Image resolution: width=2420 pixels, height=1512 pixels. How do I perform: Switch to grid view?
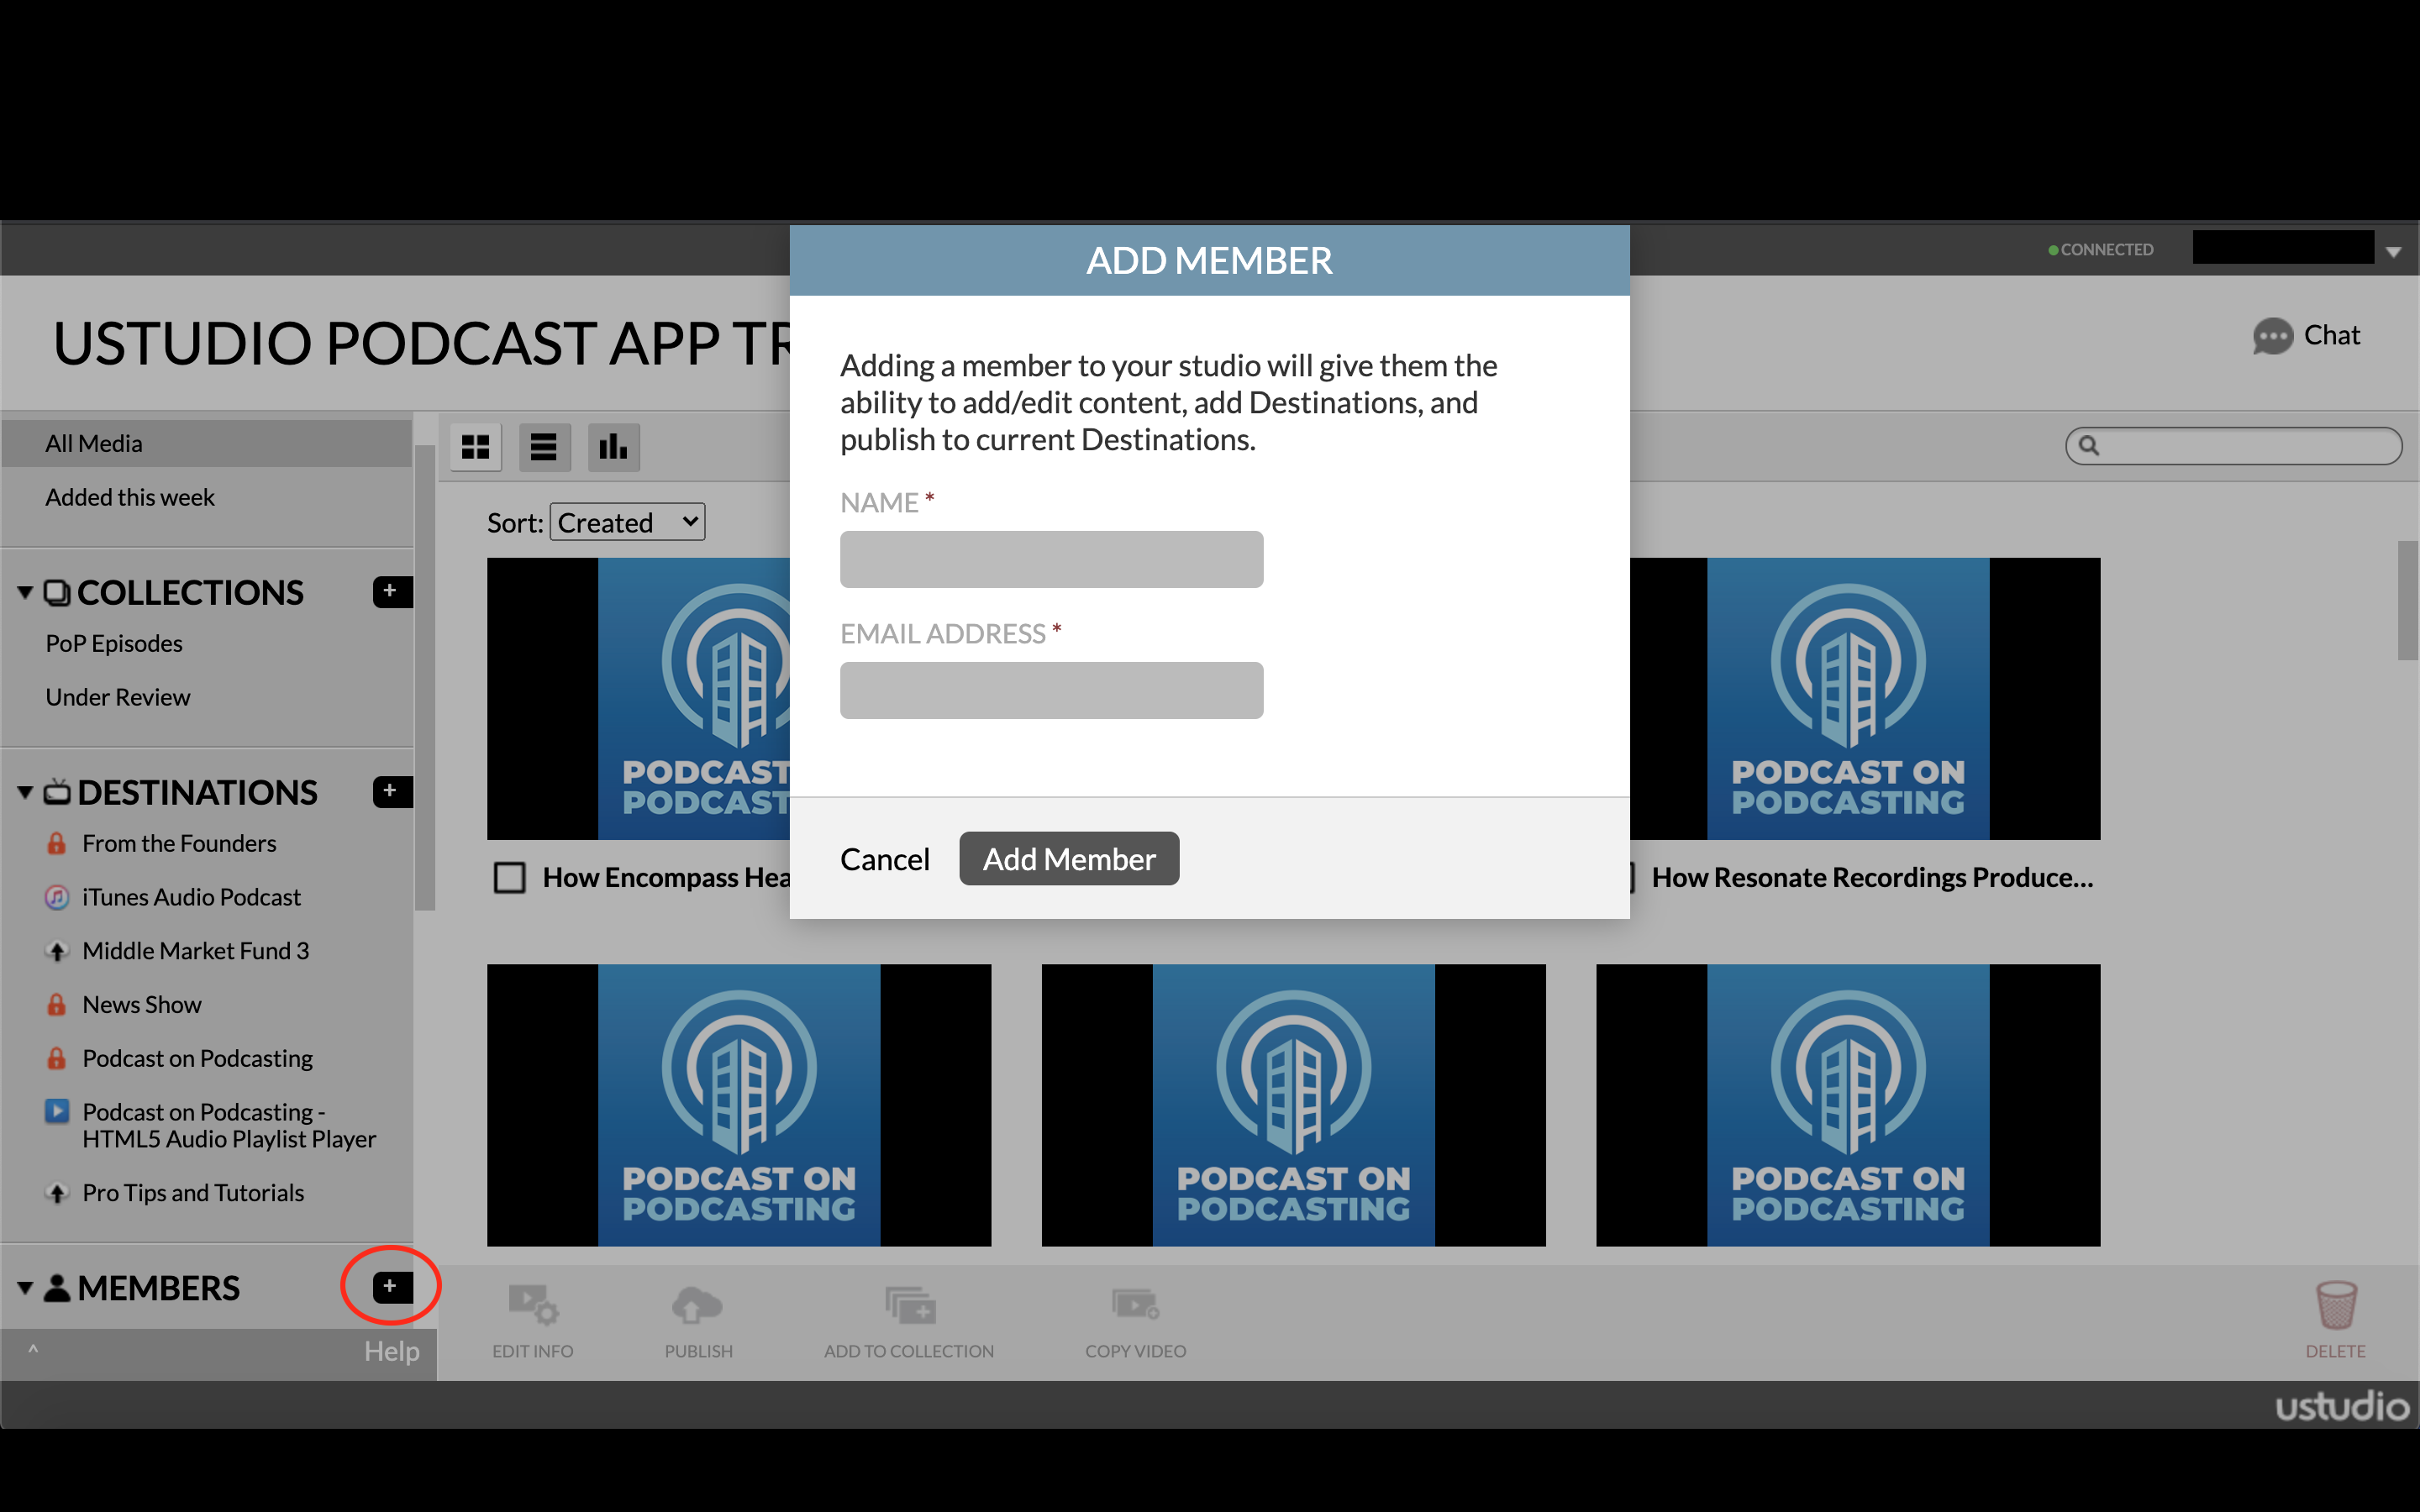475,446
